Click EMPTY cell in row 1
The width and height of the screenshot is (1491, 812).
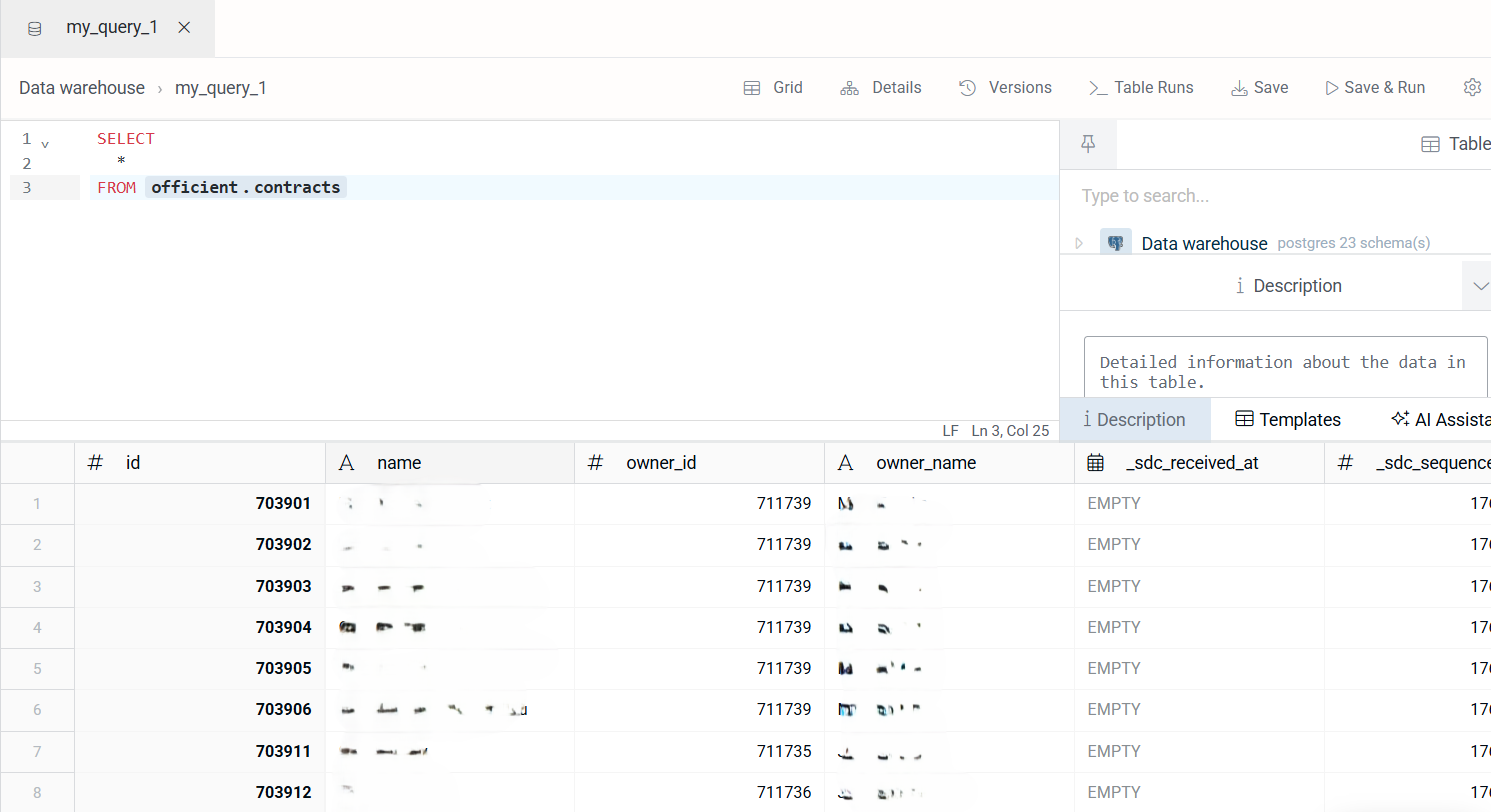click(x=1199, y=504)
